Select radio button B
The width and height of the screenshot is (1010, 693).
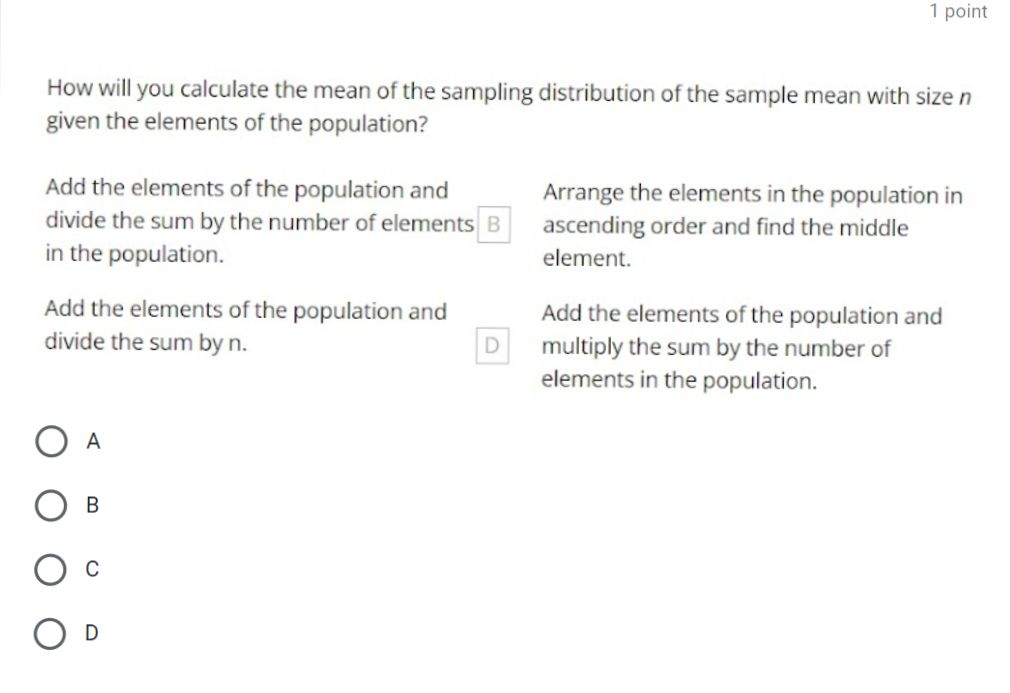50,505
